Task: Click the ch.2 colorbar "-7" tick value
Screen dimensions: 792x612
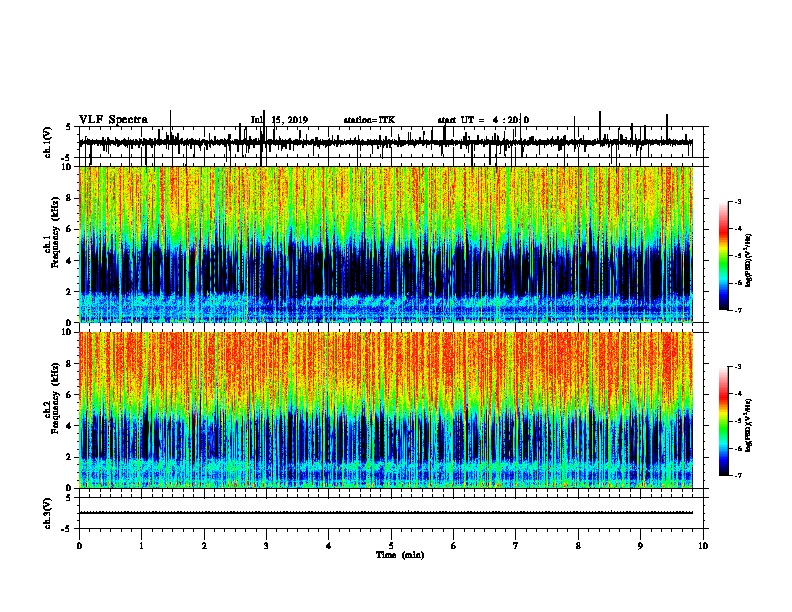Action: click(738, 475)
